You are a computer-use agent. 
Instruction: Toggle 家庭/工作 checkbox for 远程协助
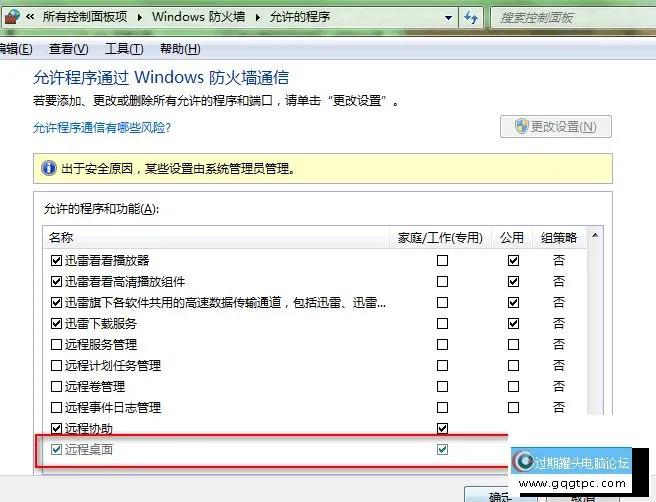click(442, 428)
